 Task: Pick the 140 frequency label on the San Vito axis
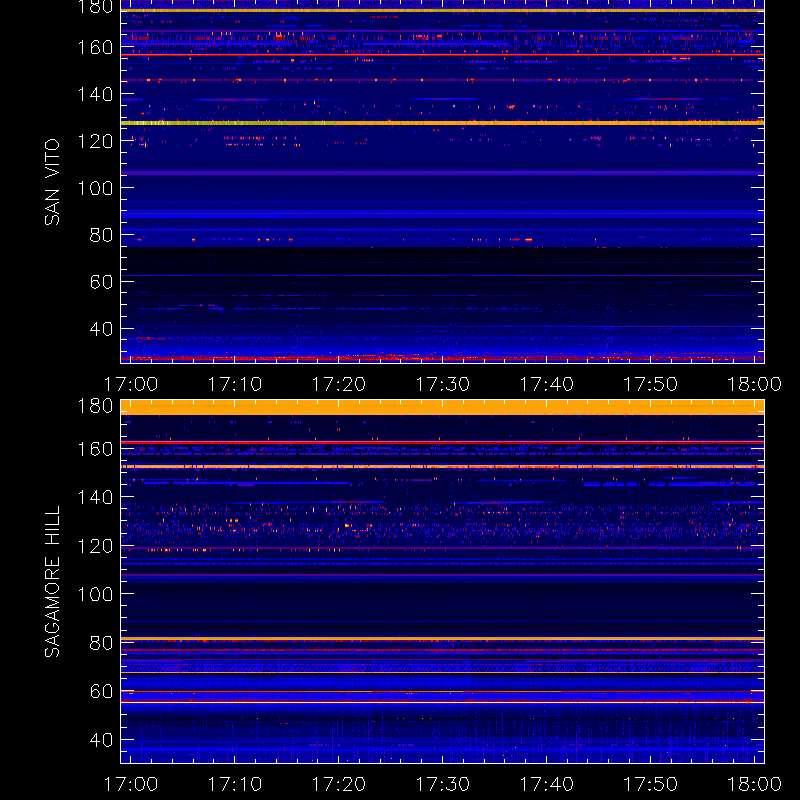tap(95, 94)
